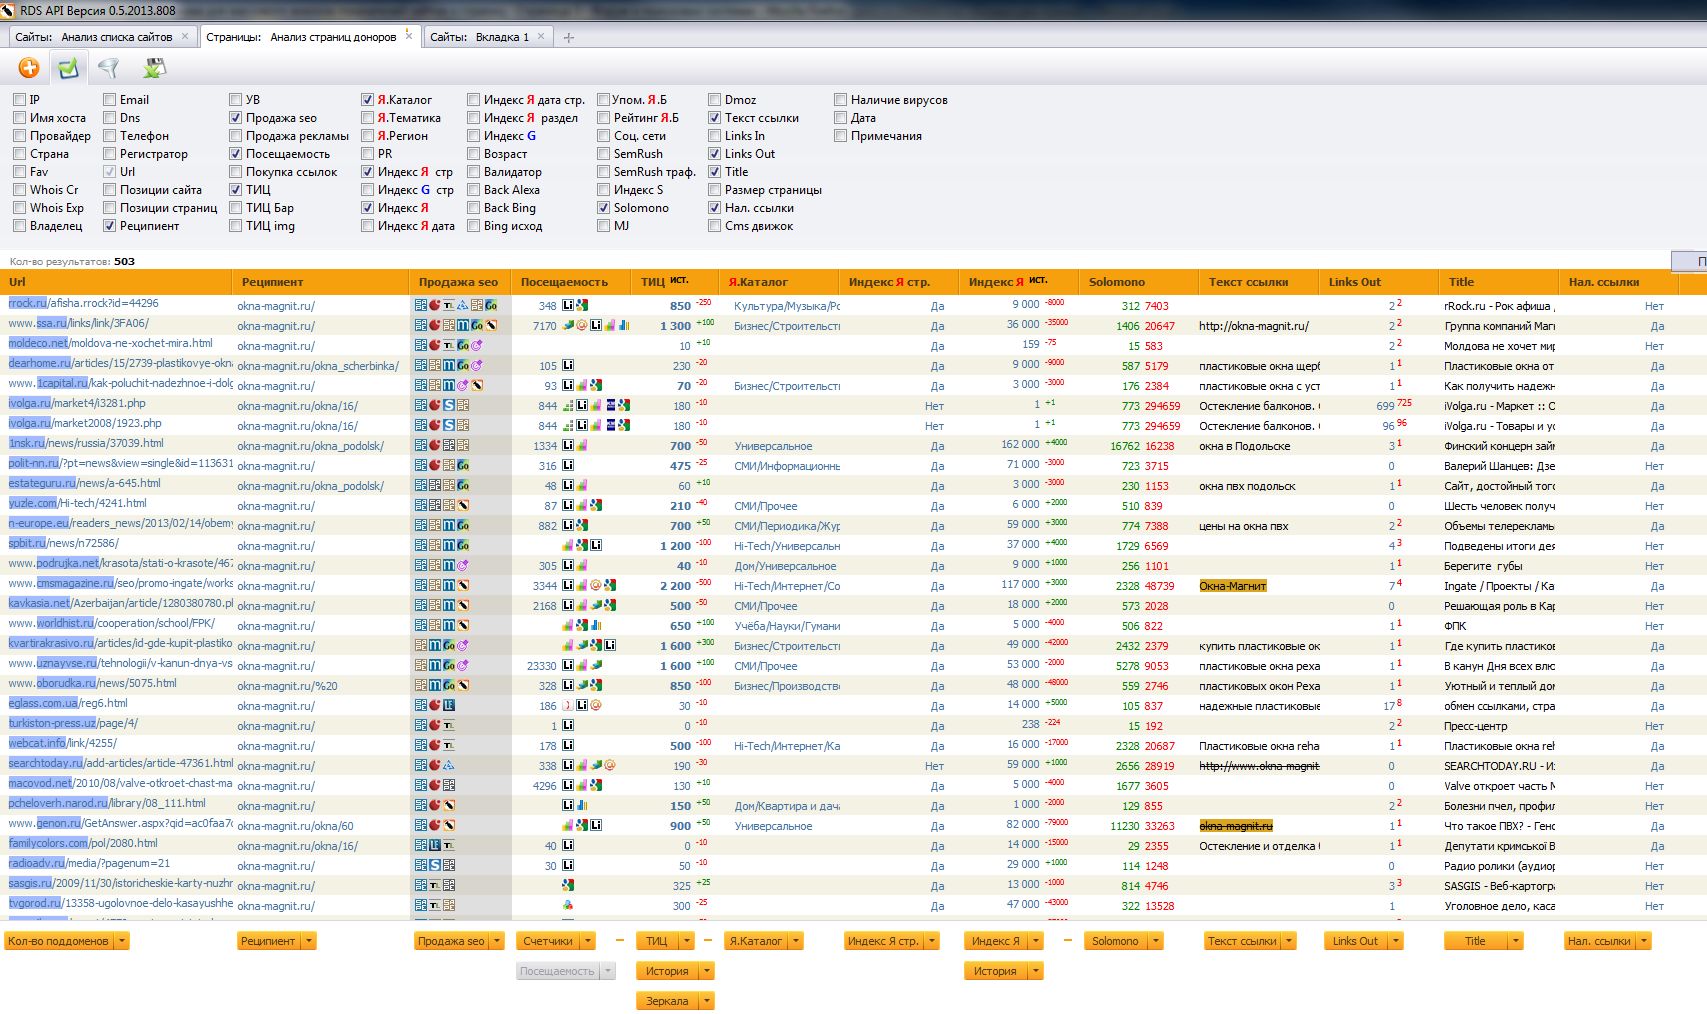Open the yuzle.com/Hi-tech/4241.html link
This screenshot has height=1014, width=1707.
pos(77,503)
